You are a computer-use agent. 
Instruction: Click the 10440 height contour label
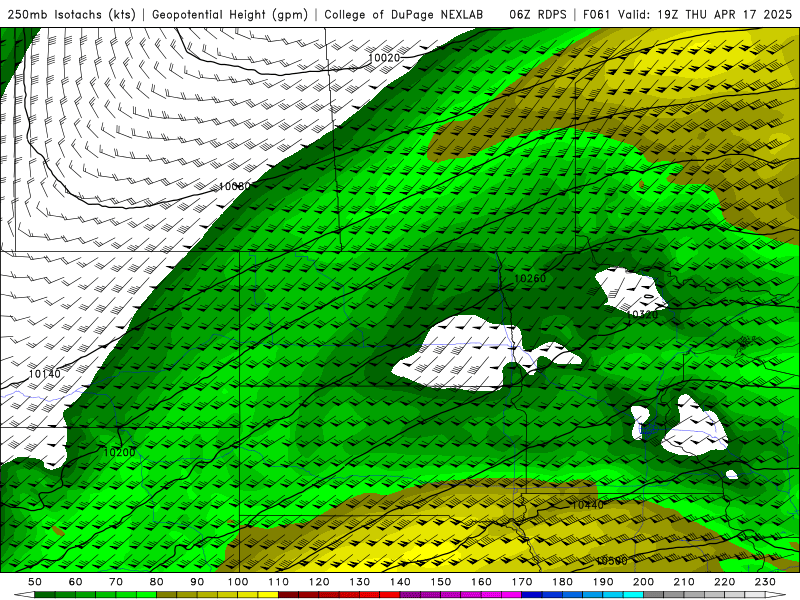click(587, 505)
